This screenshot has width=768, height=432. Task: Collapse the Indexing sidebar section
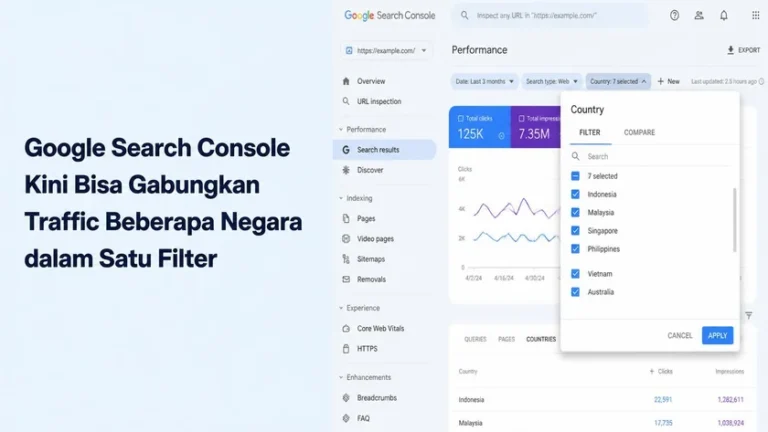(341, 198)
